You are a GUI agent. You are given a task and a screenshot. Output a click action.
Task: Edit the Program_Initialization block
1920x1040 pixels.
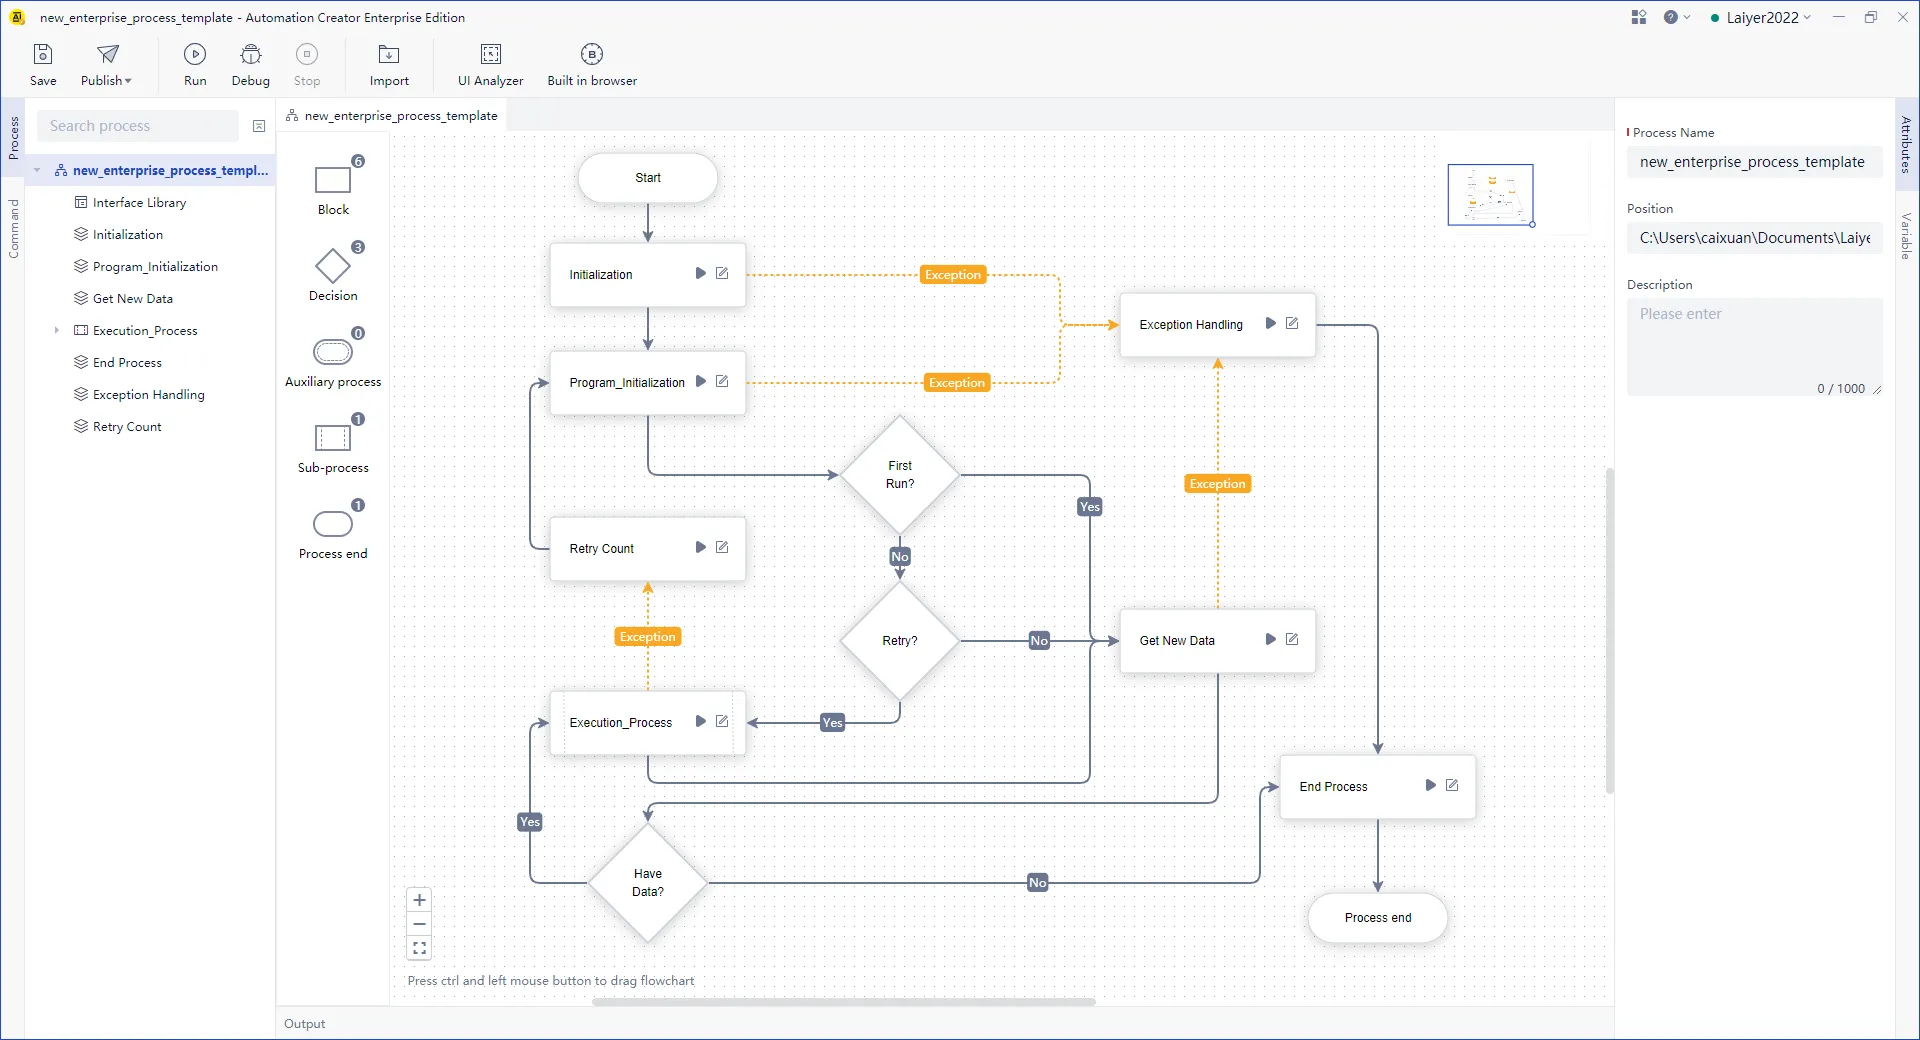(722, 381)
